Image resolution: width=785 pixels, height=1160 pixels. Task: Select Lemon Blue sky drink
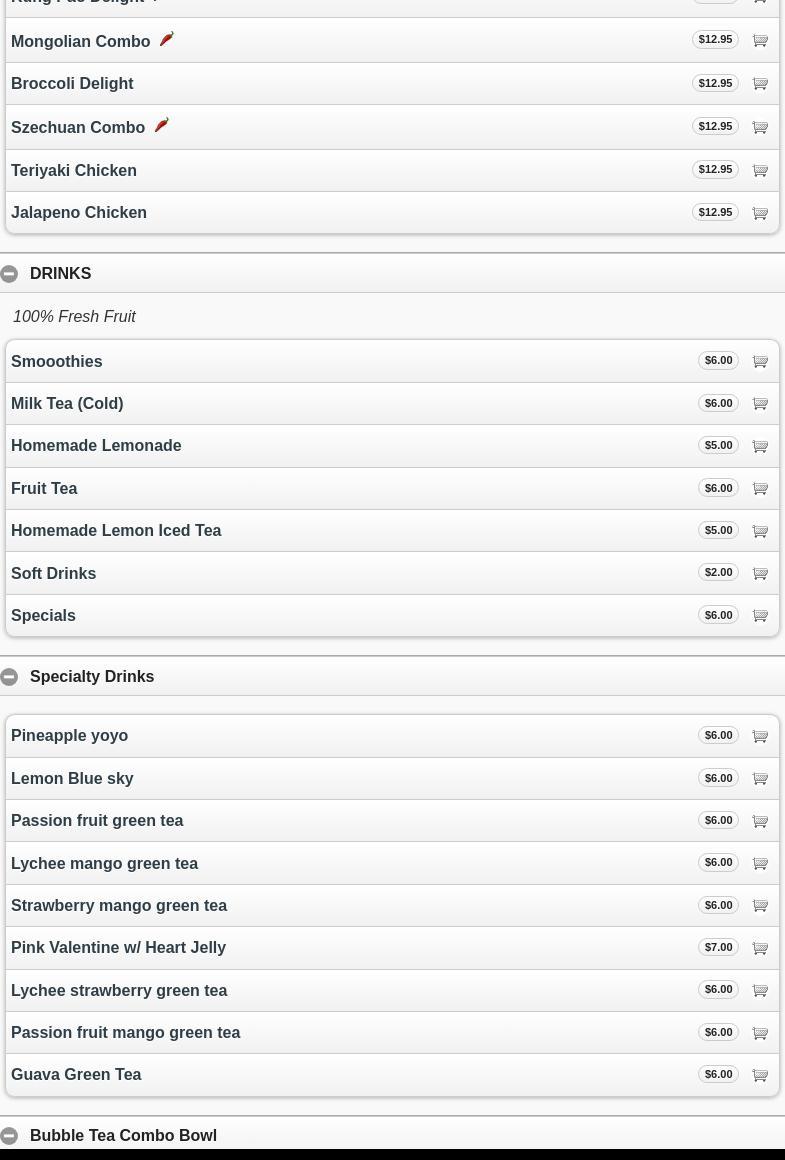(72, 778)
